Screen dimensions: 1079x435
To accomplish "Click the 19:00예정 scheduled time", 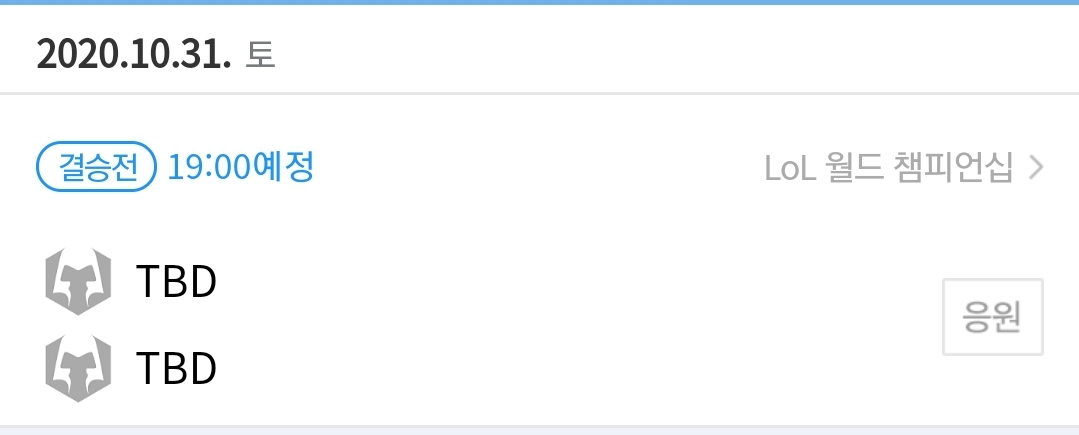I will click(241, 167).
